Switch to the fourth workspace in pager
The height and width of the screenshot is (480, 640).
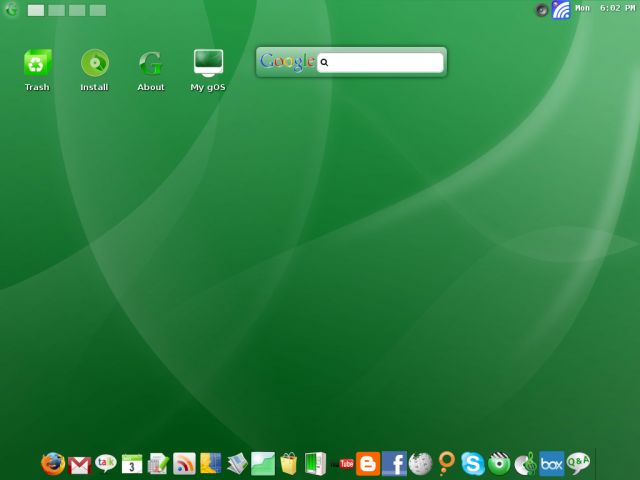[98, 10]
